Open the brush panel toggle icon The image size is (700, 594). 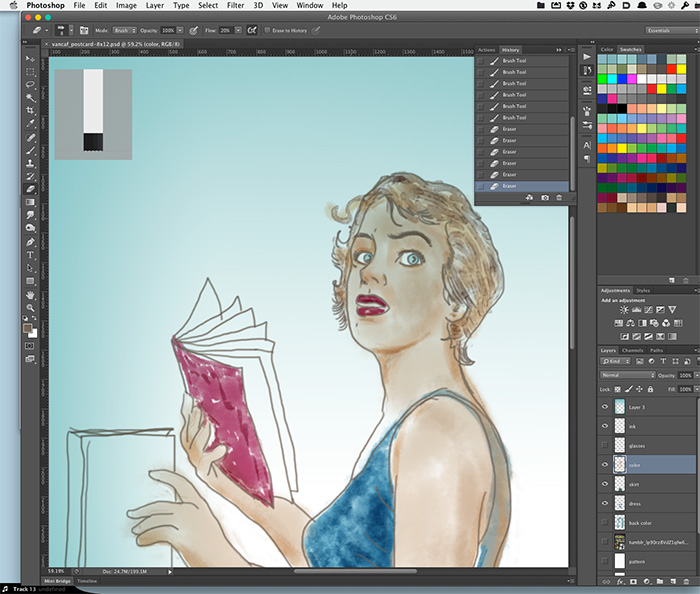coord(84,30)
